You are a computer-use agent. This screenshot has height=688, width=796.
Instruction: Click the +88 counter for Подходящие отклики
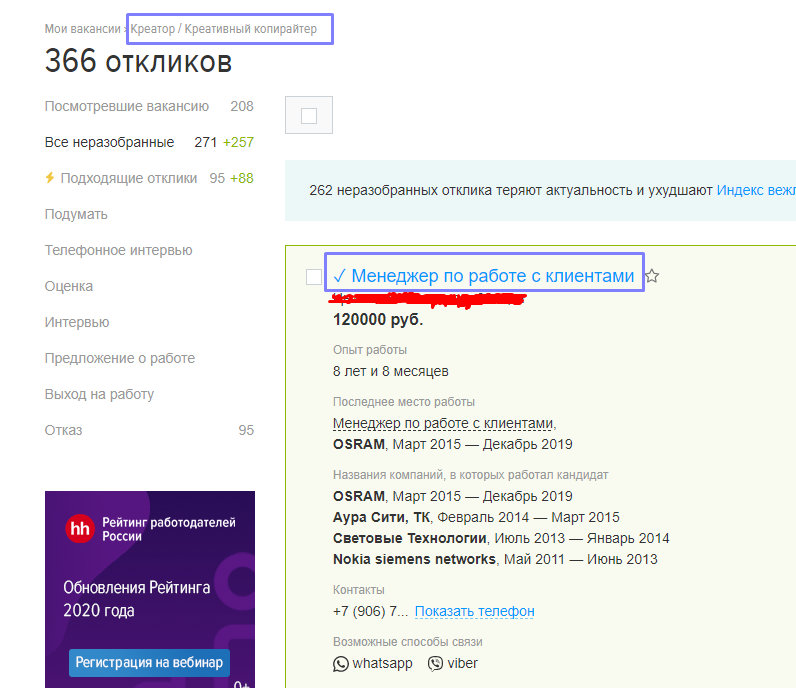(242, 178)
